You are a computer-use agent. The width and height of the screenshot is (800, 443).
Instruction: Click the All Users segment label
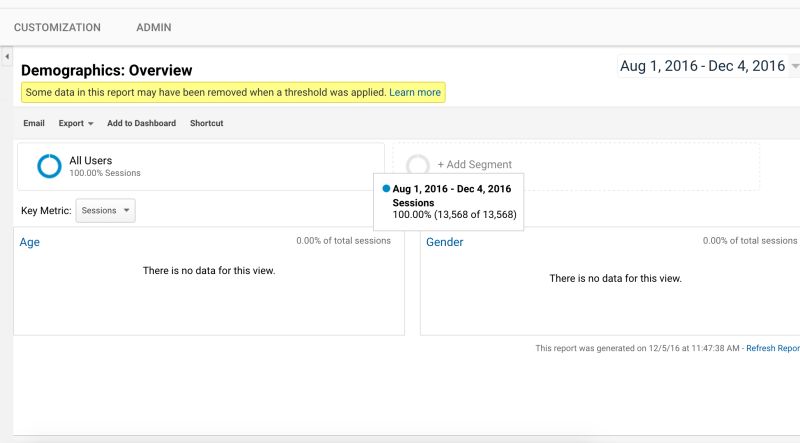tap(91, 160)
